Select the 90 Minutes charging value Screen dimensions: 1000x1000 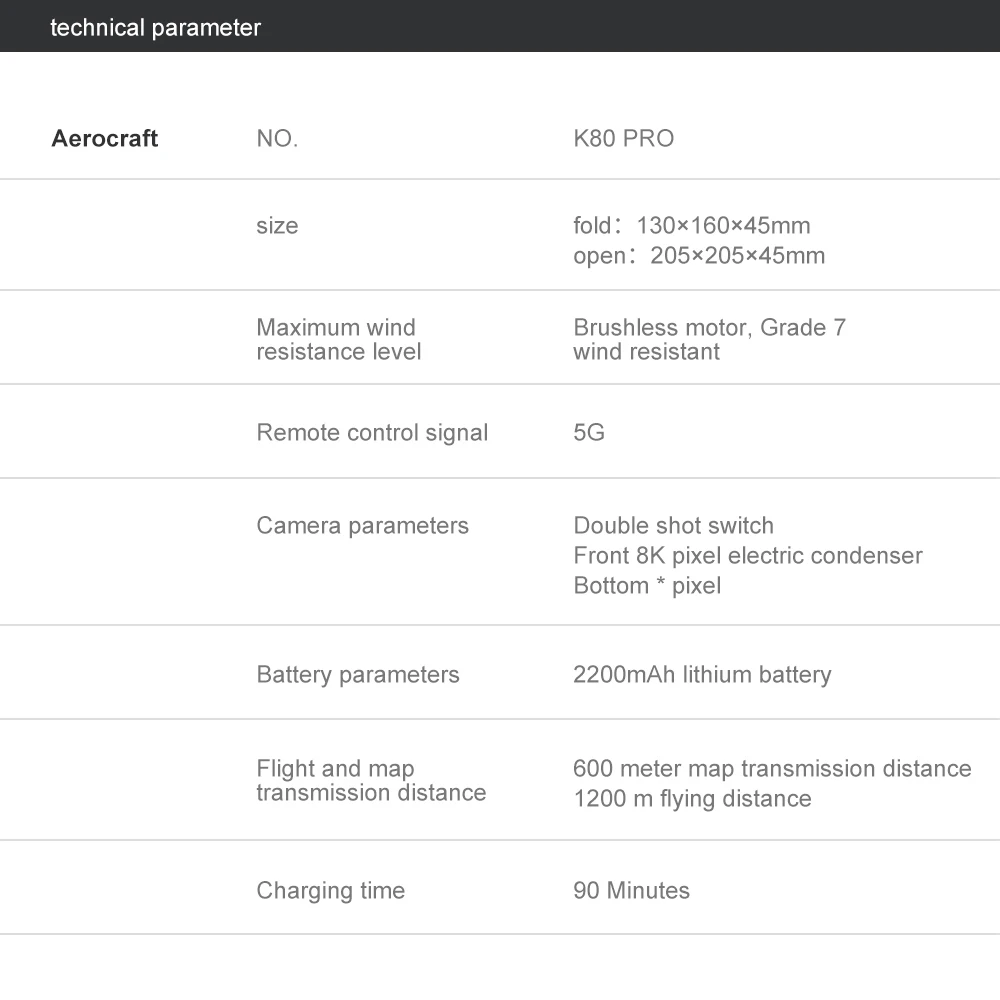tap(631, 890)
